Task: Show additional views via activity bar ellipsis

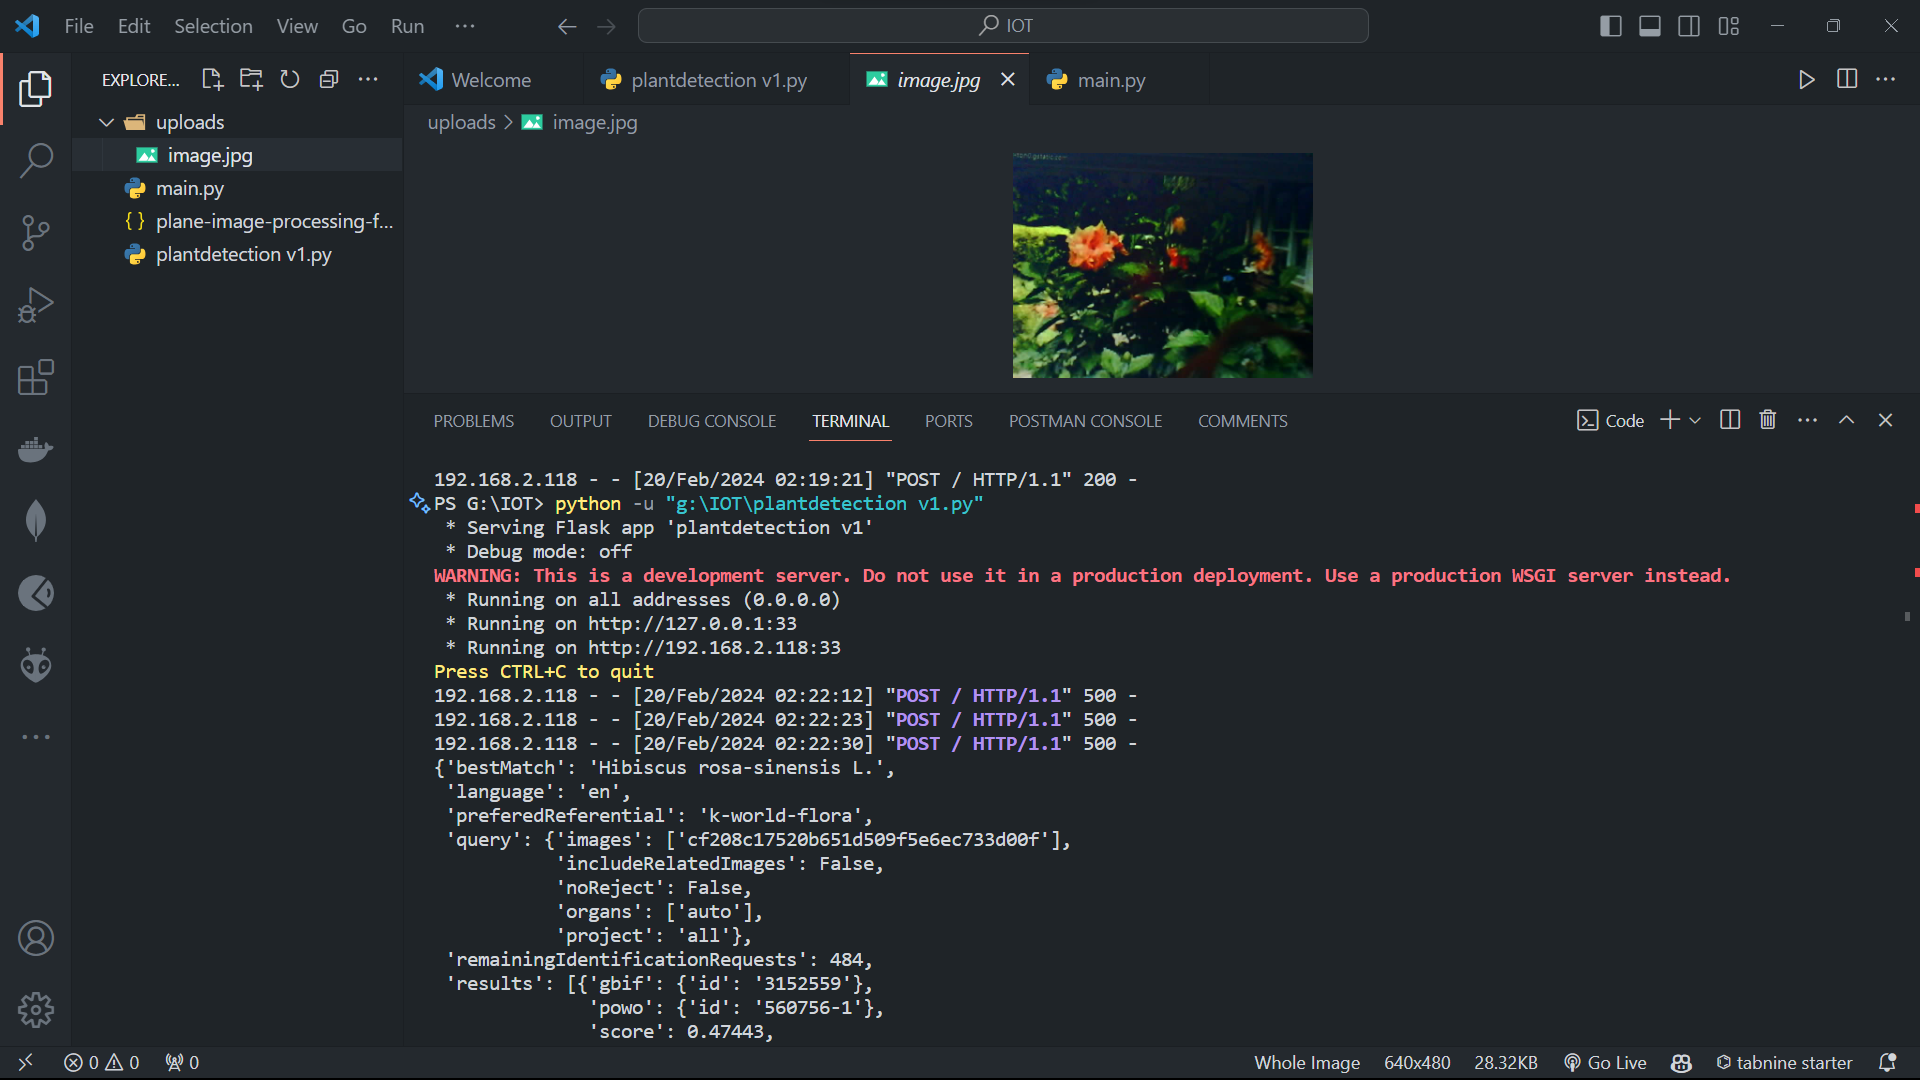Action: 36,737
